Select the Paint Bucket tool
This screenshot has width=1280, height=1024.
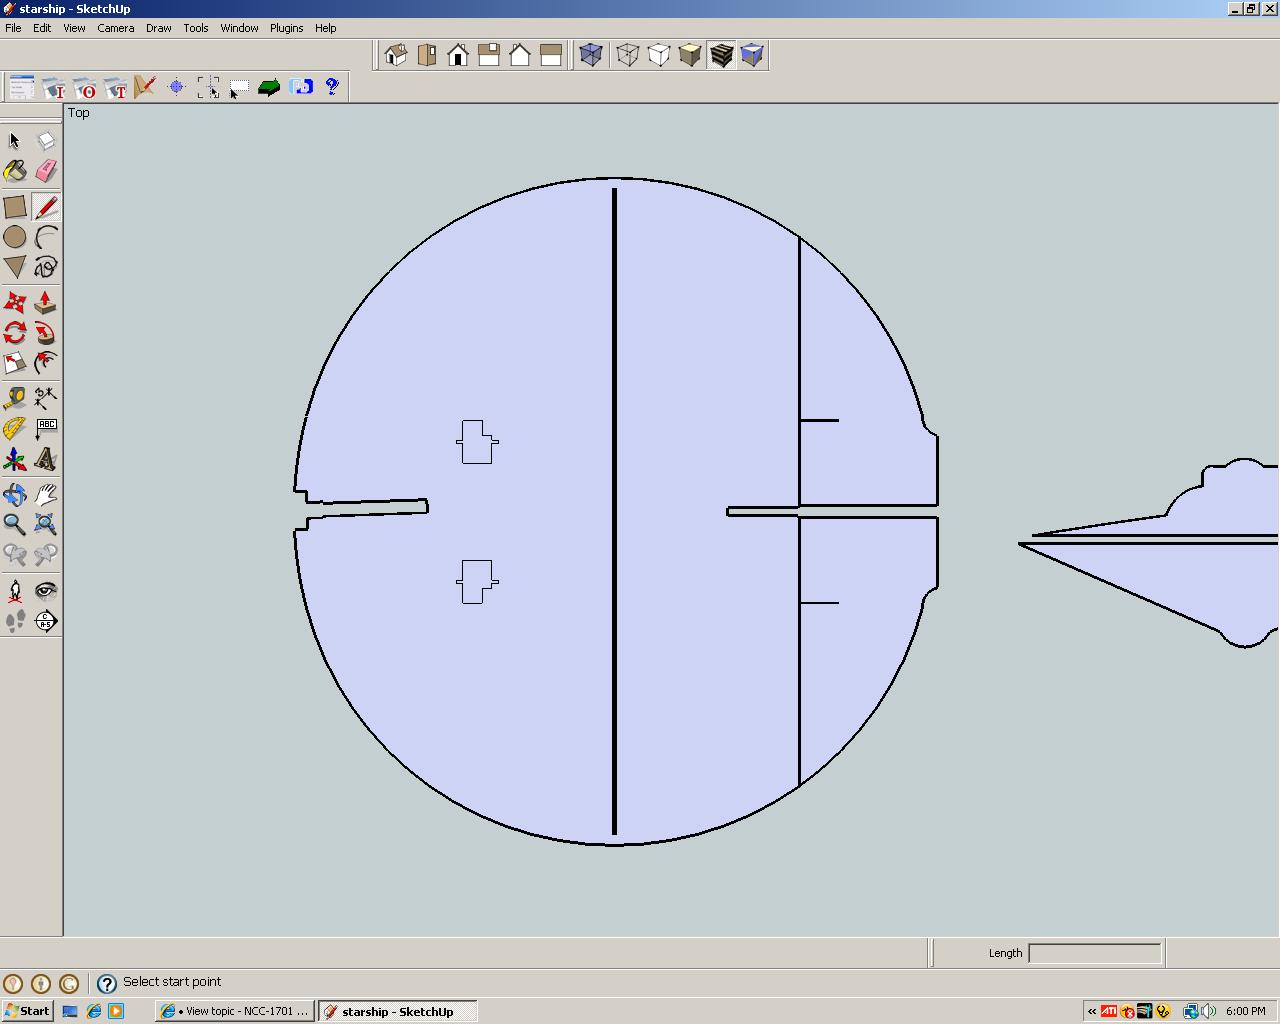(15, 171)
